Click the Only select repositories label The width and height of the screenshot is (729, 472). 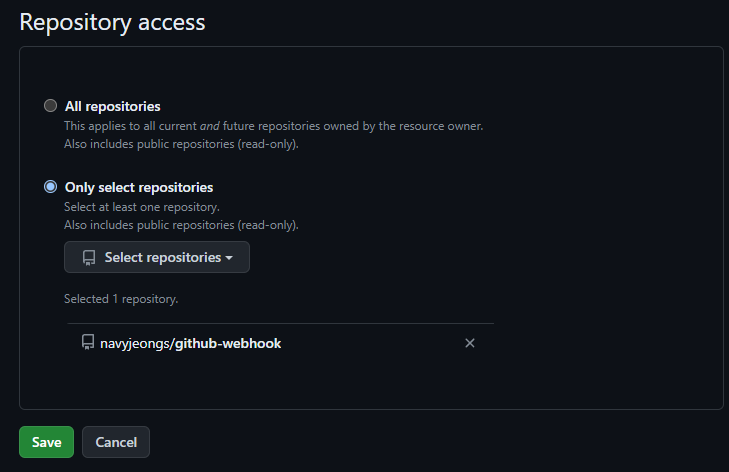(x=139, y=187)
